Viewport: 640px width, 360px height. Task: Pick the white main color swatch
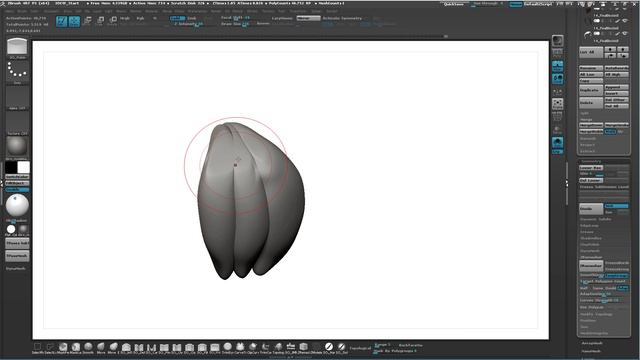(x=24, y=167)
